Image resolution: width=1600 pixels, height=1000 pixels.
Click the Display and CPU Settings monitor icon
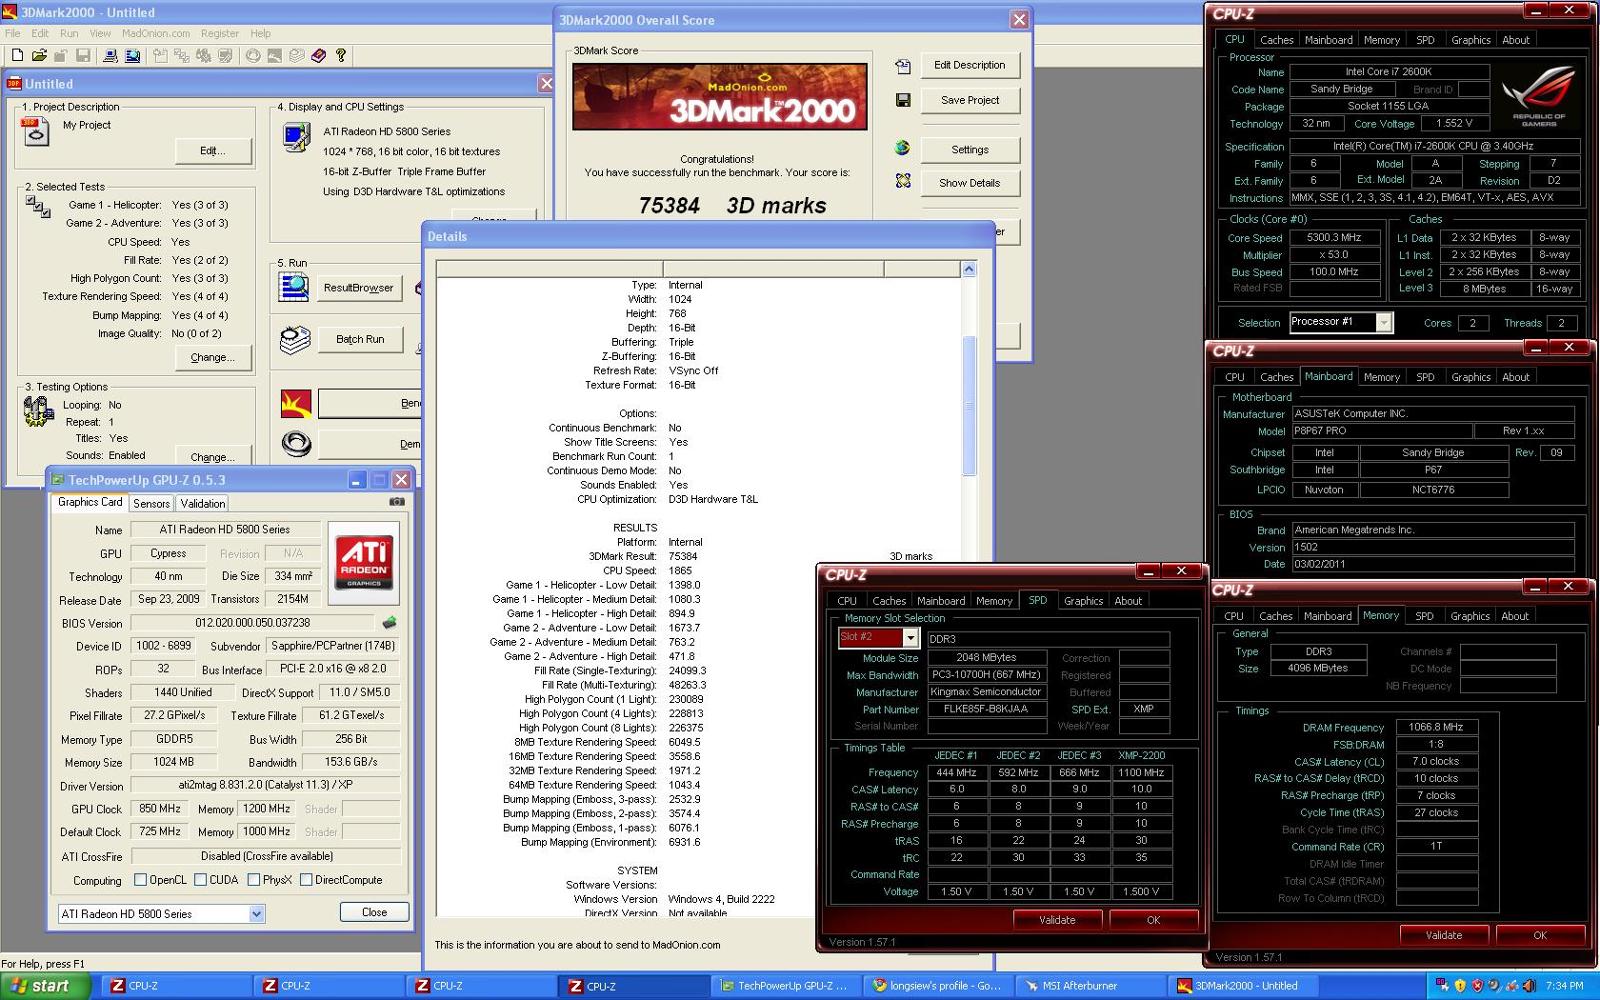(296, 137)
